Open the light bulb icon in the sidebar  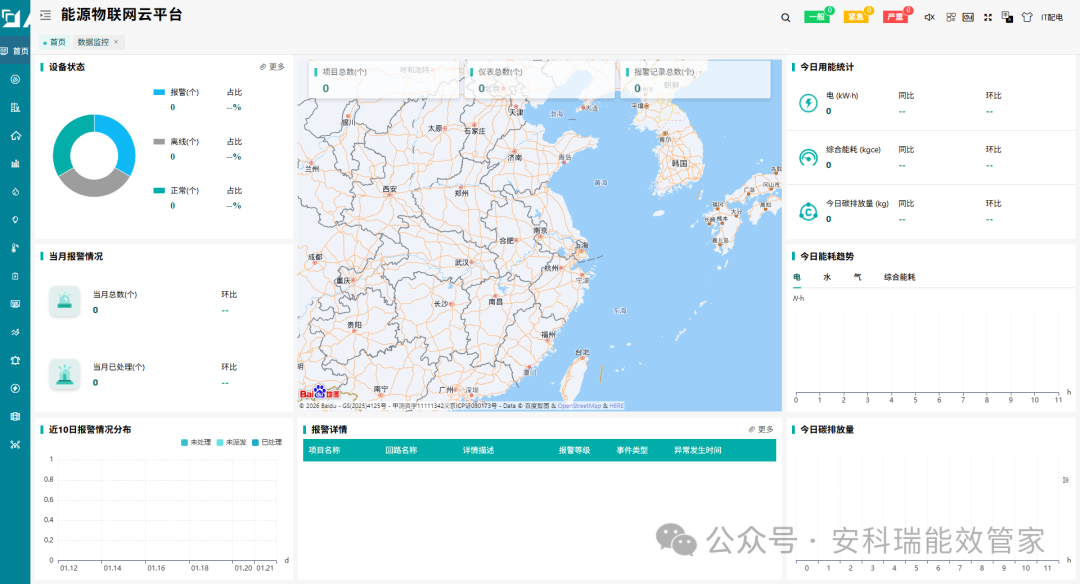[15, 220]
